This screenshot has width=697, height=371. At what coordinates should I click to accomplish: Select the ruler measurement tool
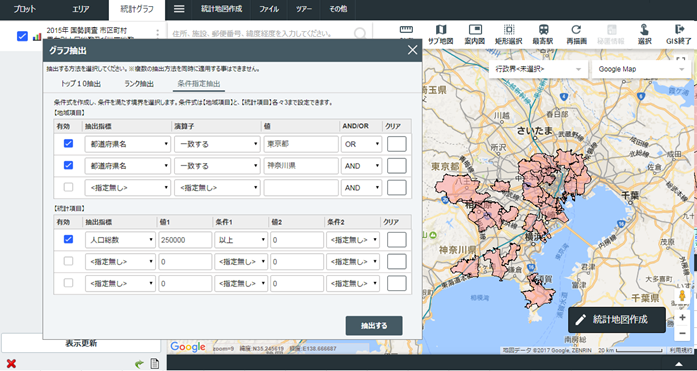[x=406, y=30]
